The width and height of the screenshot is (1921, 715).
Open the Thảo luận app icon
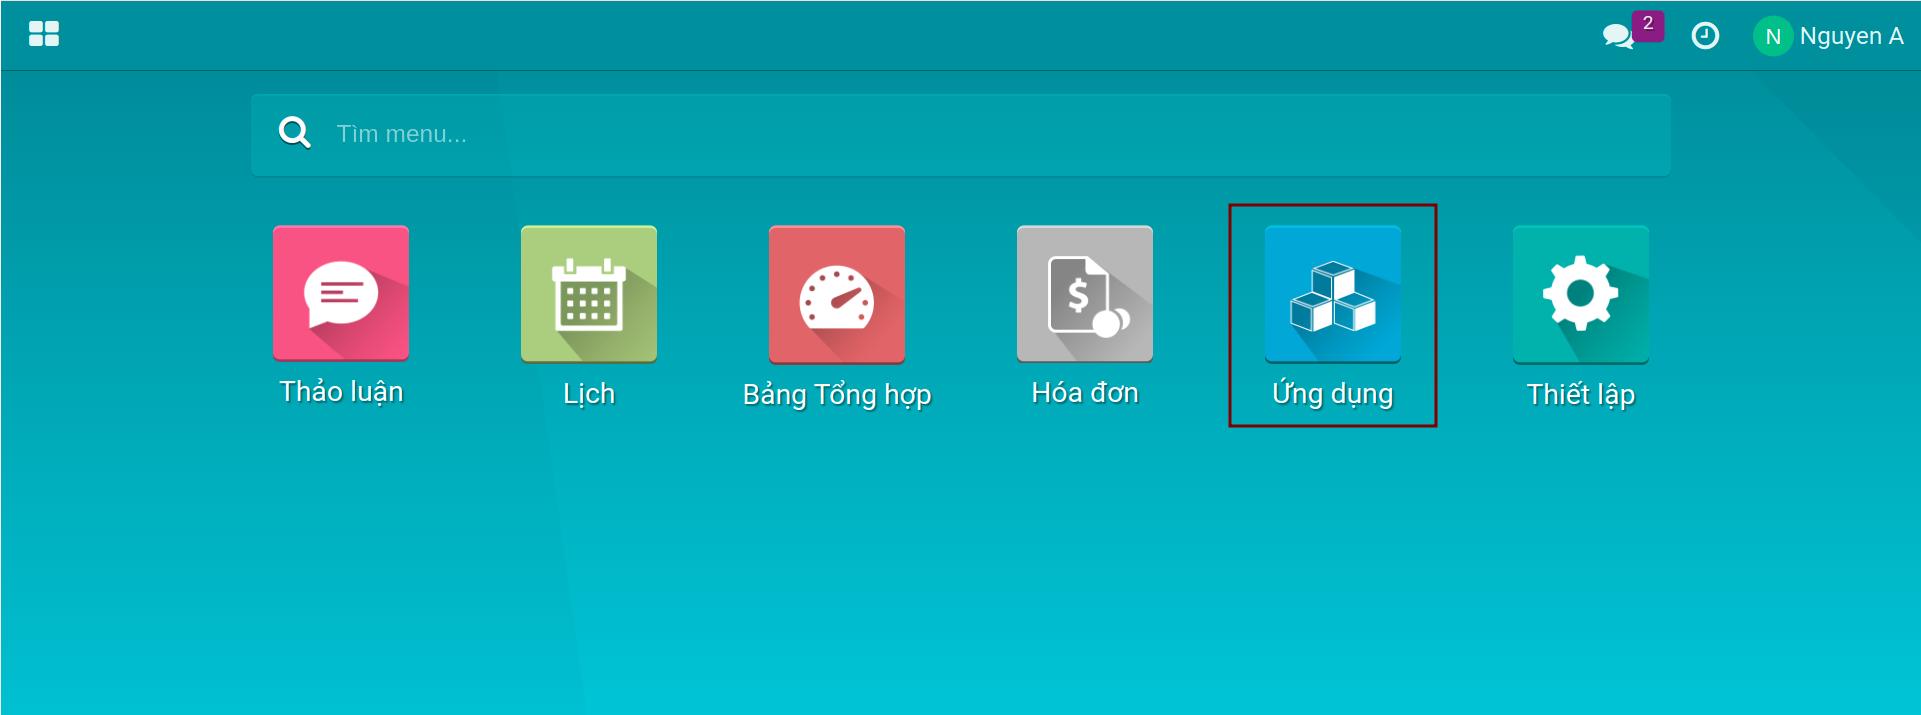pos(341,293)
